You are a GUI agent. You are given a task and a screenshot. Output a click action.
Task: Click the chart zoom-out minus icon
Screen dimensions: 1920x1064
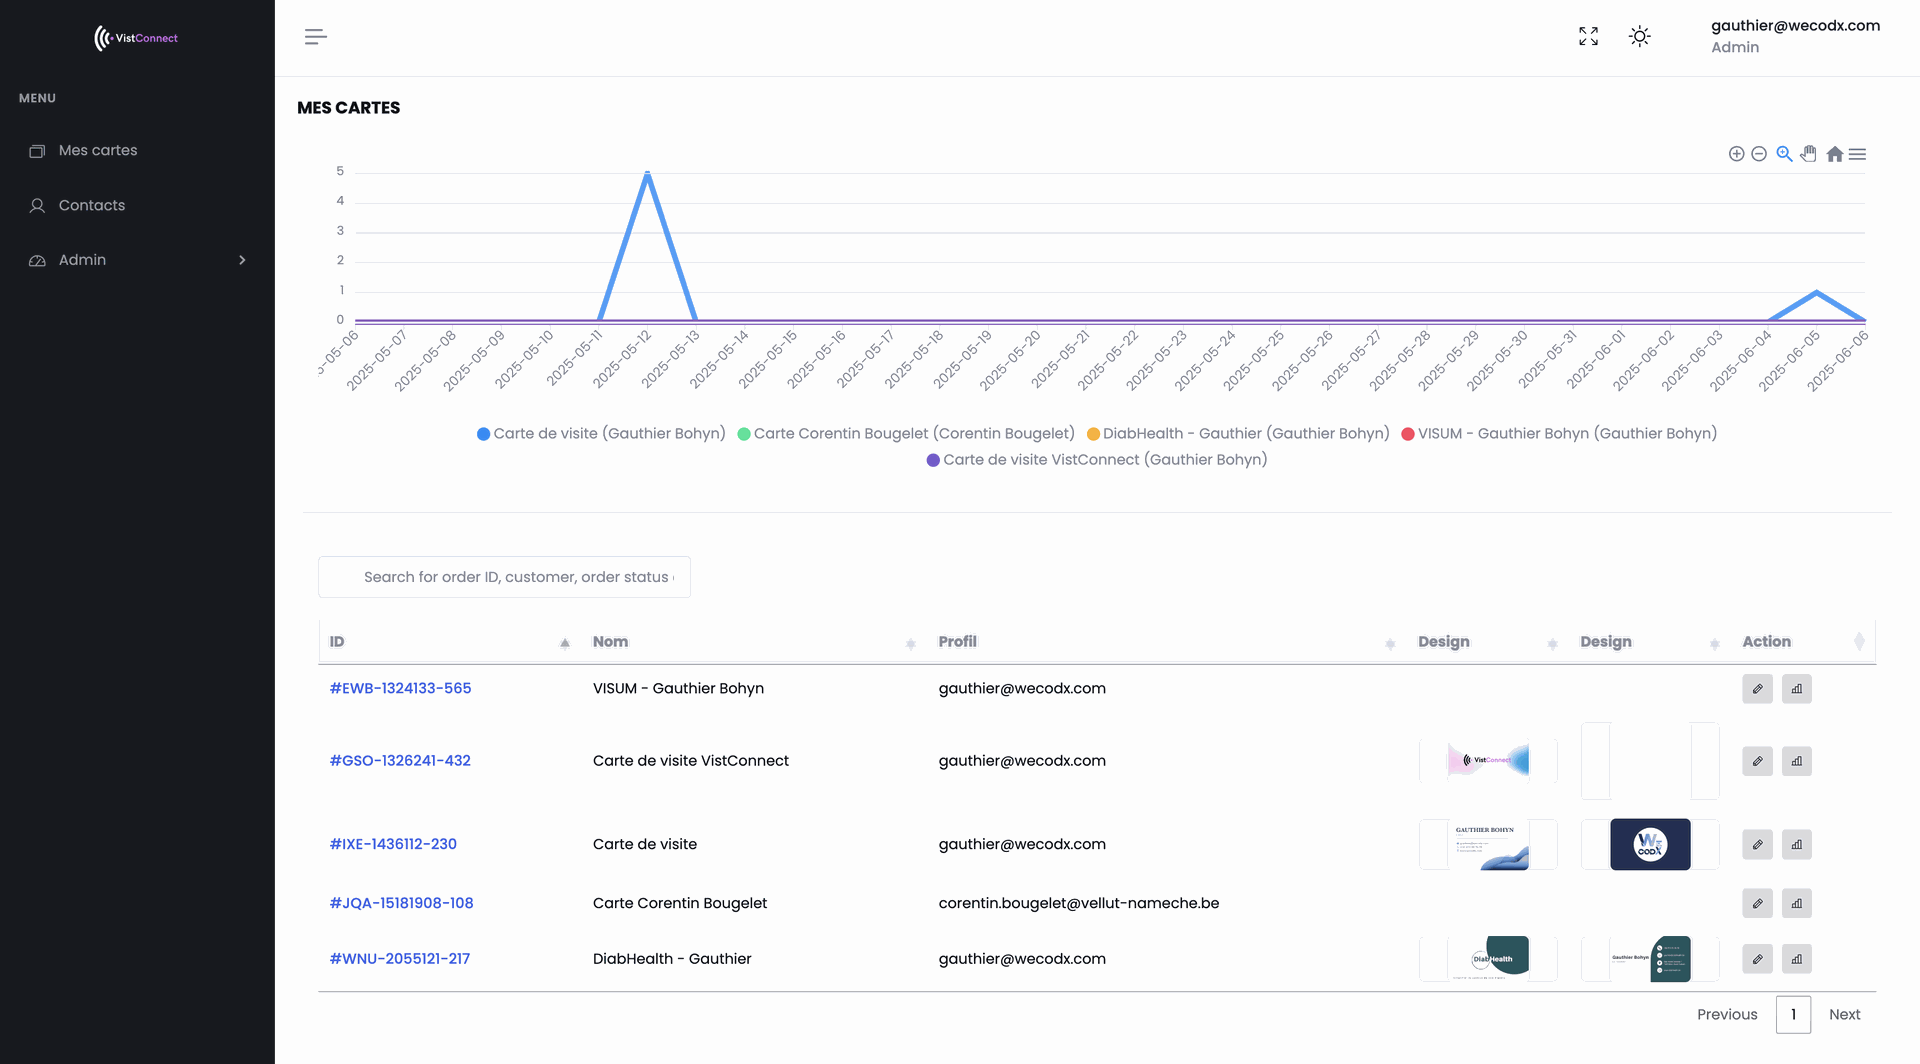[x=1759, y=154]
